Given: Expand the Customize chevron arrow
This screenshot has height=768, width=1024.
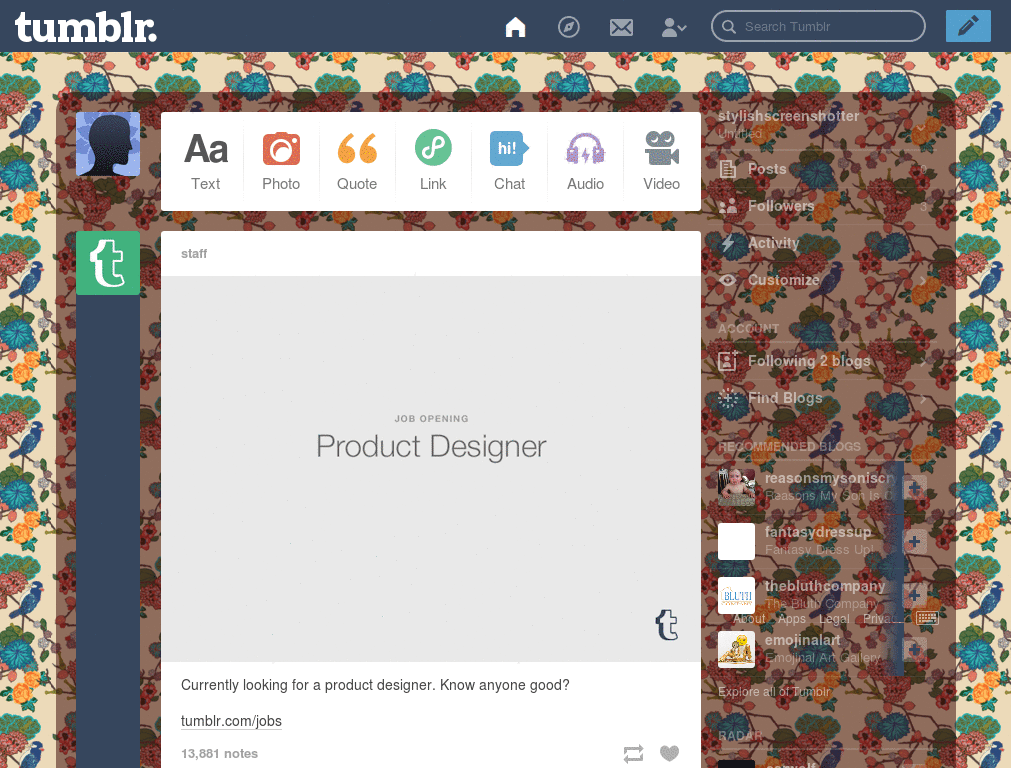Looking at the screenshot, I should pyautogui.click(x=923, y=281).
